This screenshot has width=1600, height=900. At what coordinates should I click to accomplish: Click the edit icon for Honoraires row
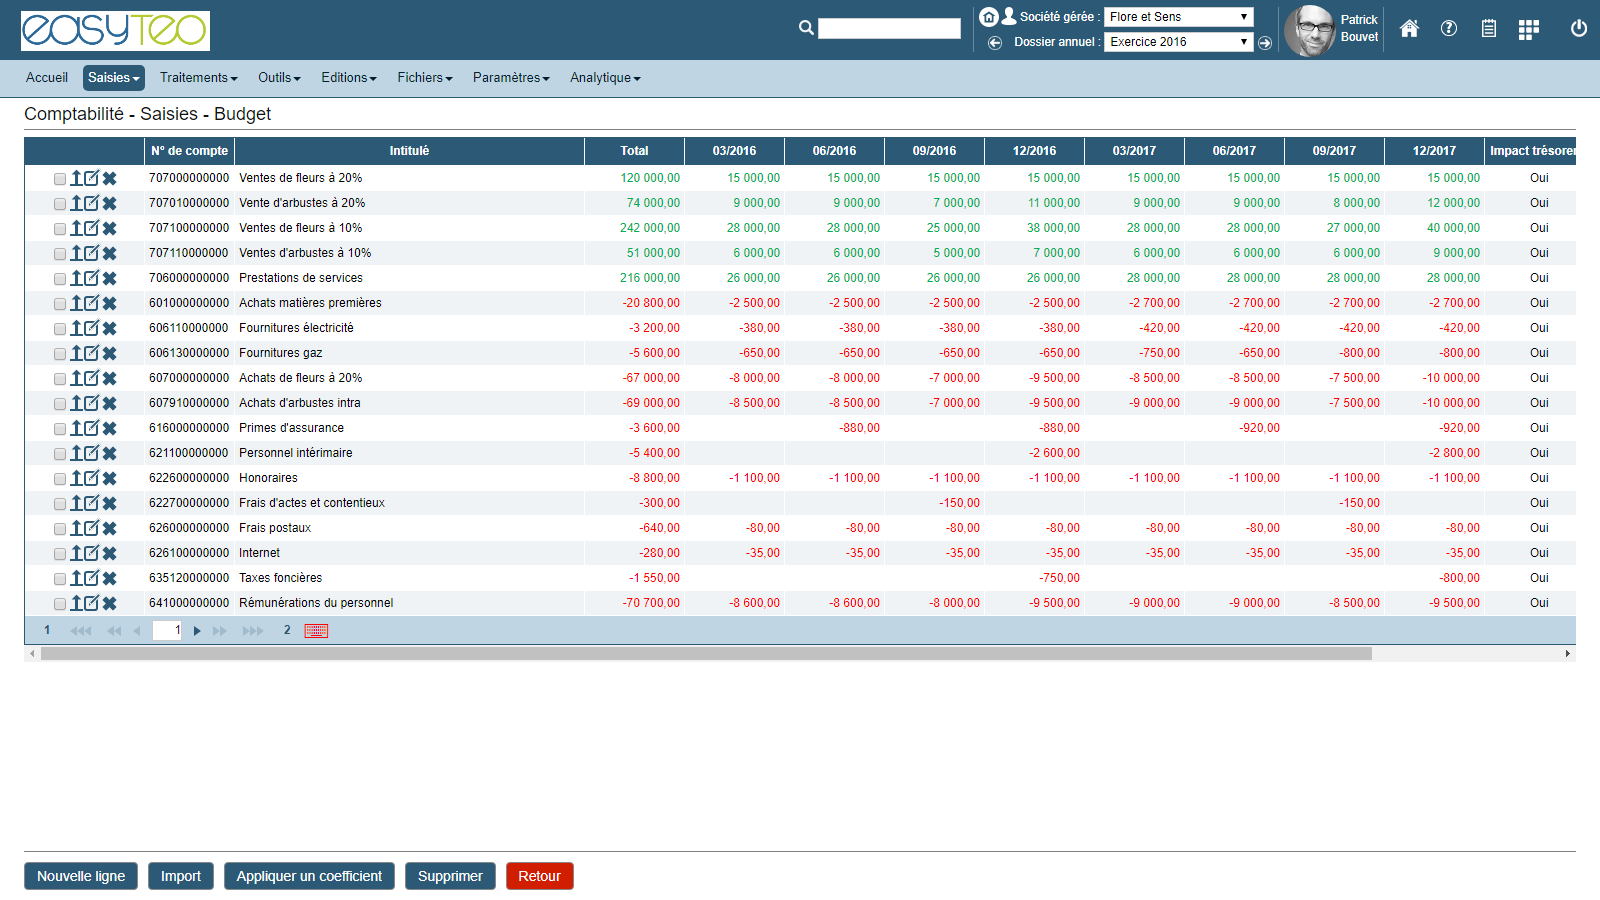coord(92,478)
